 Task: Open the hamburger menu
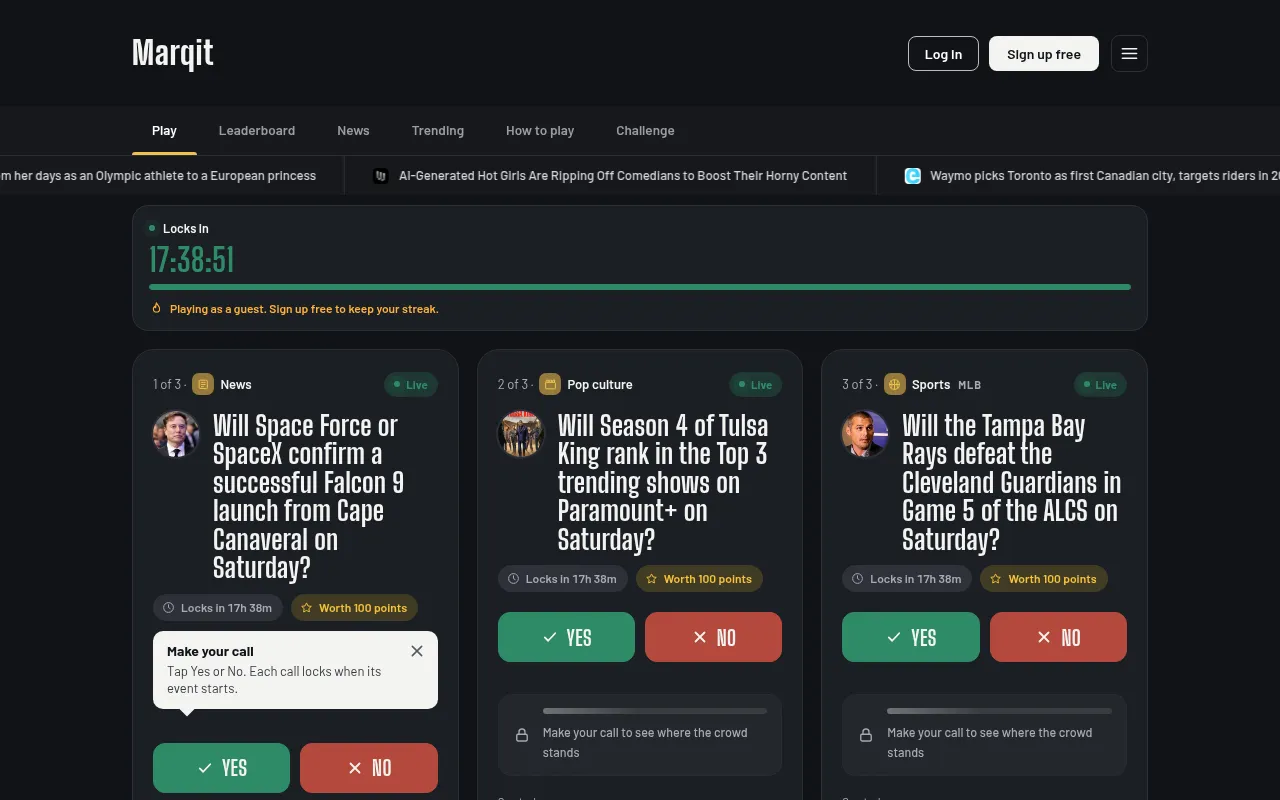(1129, 53)
